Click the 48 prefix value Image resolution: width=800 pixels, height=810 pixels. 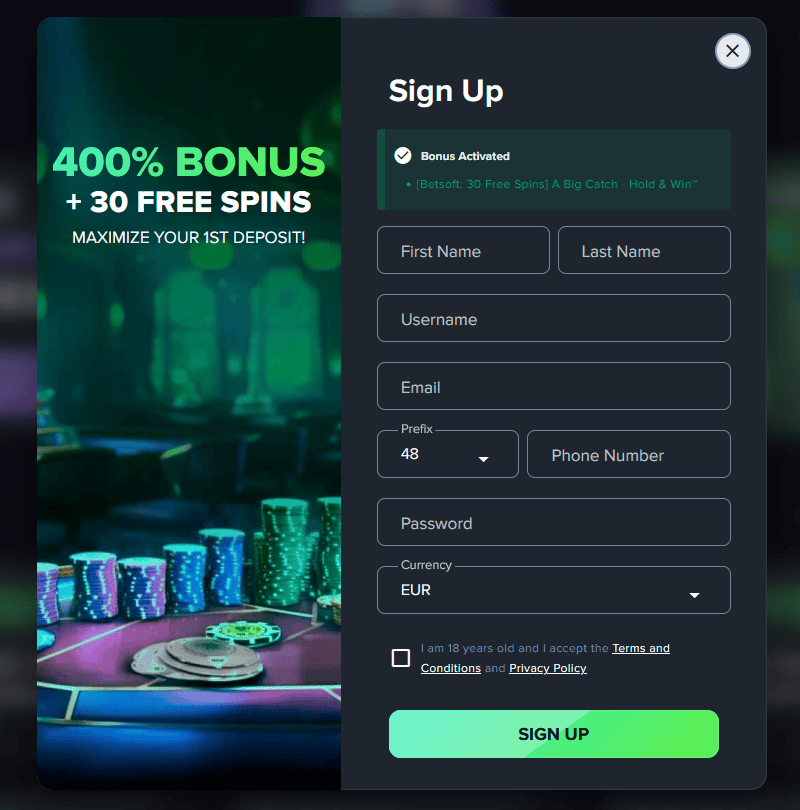click(410, 454)
